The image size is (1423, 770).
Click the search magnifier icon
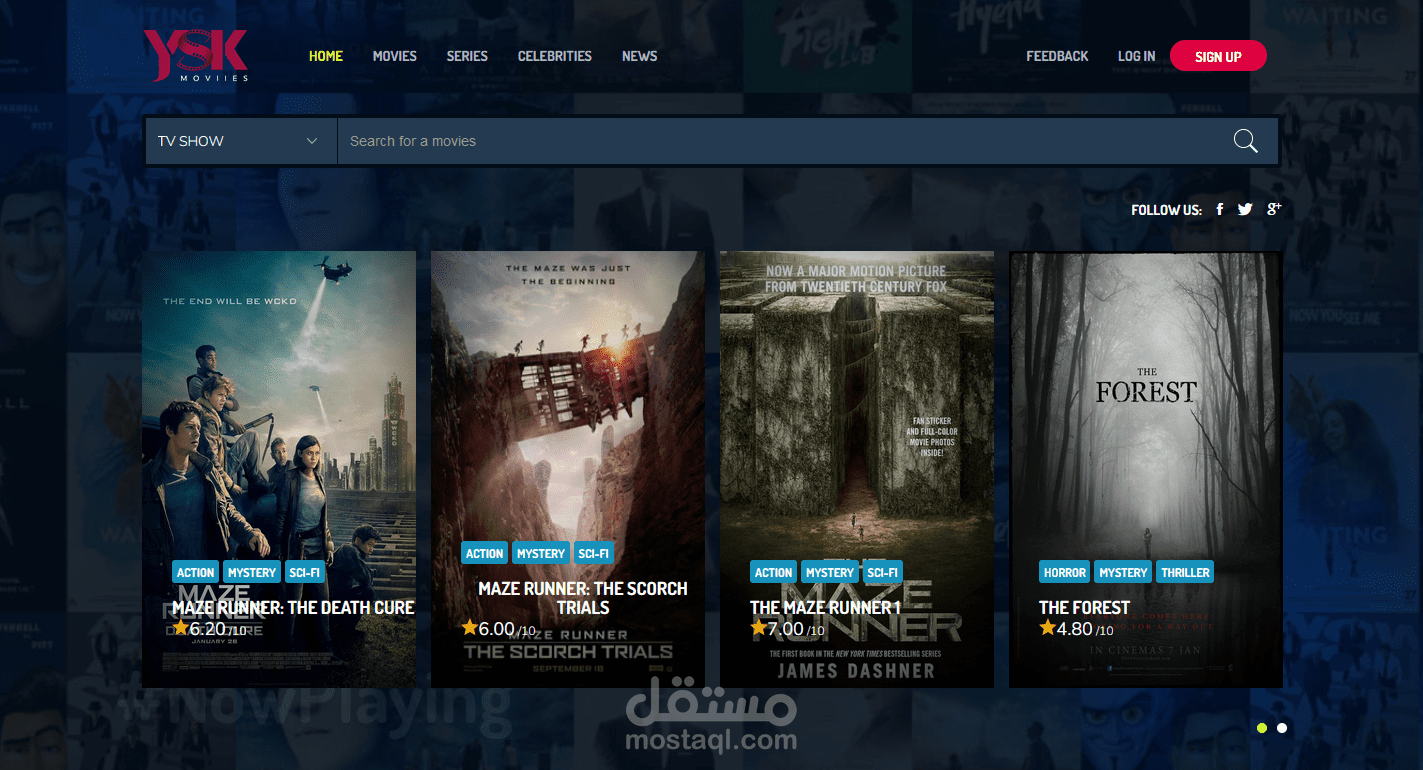[1245, 141]
